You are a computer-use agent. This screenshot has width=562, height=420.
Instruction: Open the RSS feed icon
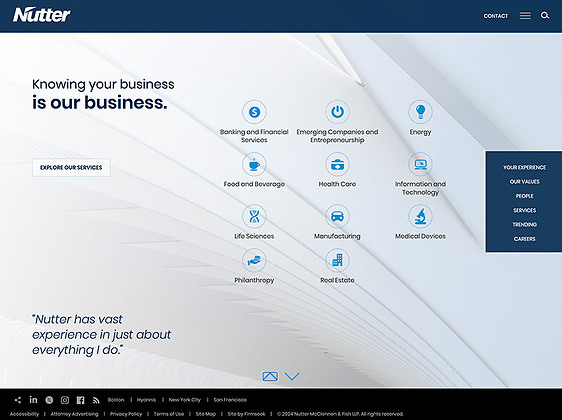click(96, 400)
